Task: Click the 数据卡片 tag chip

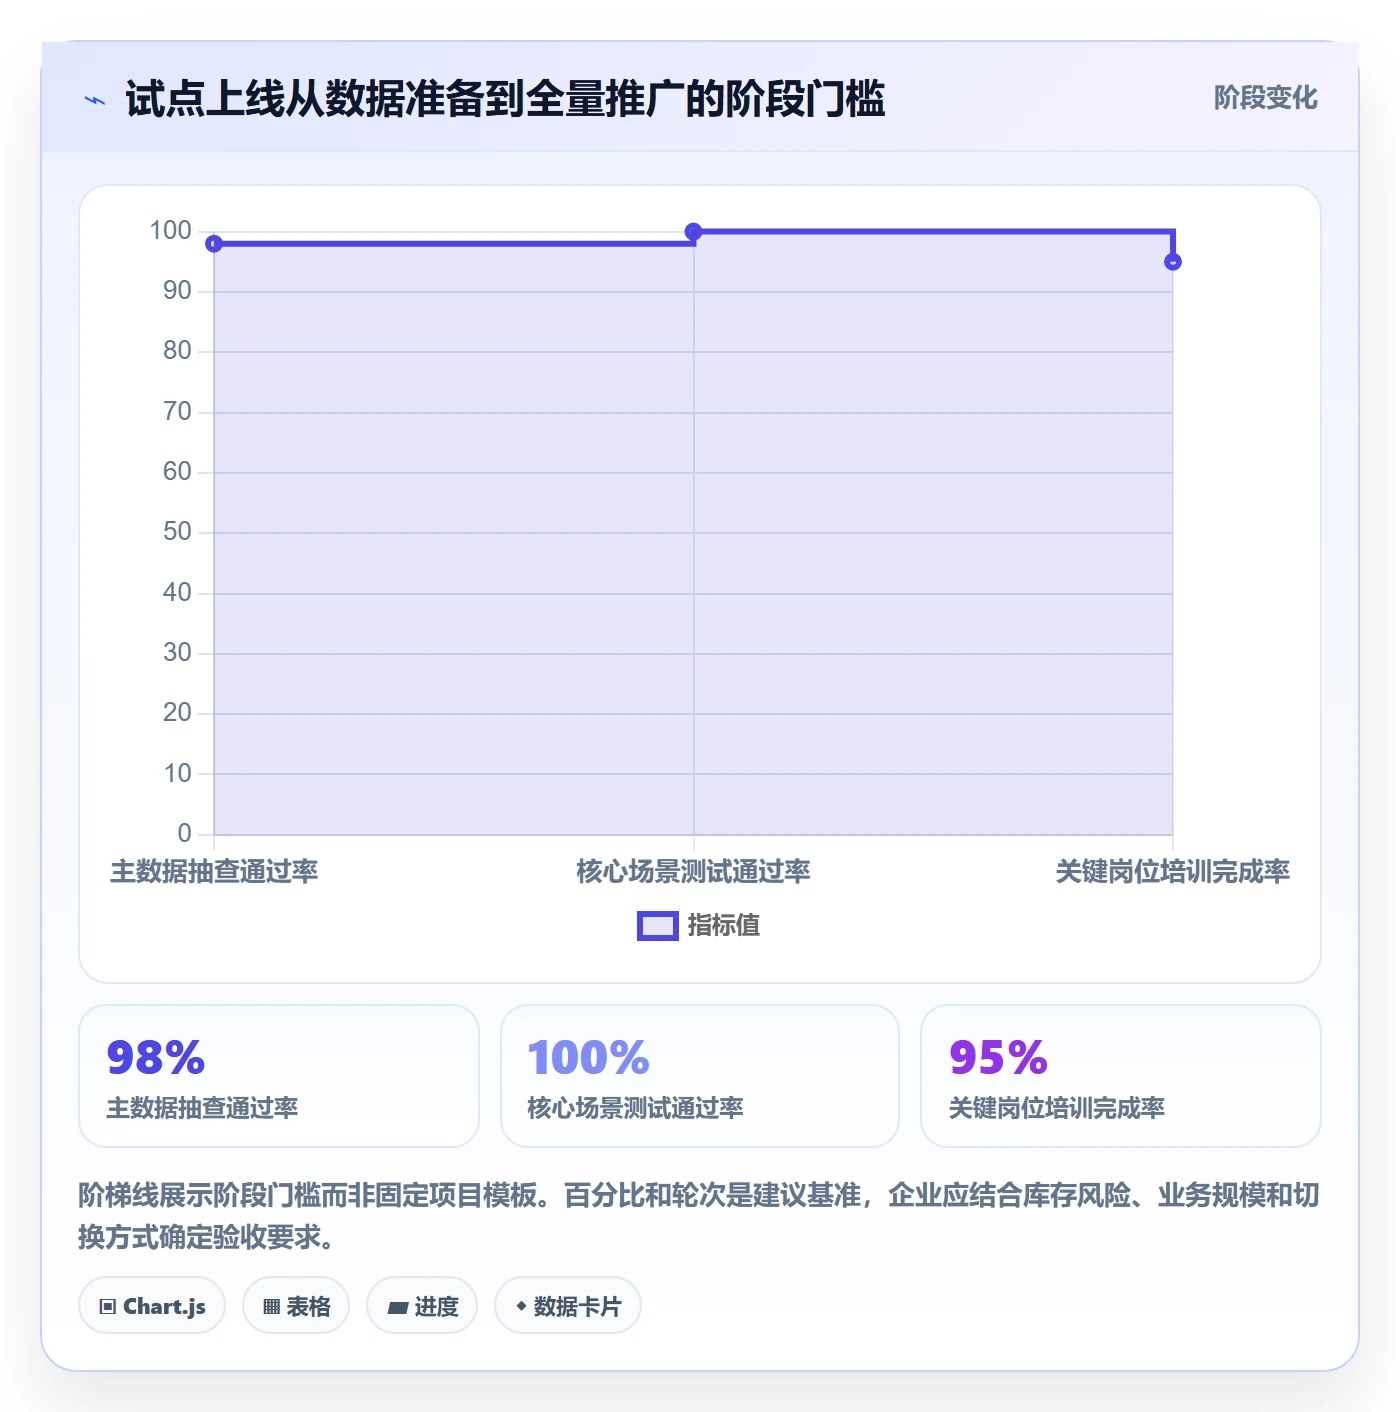Action: pos(568,1305)
